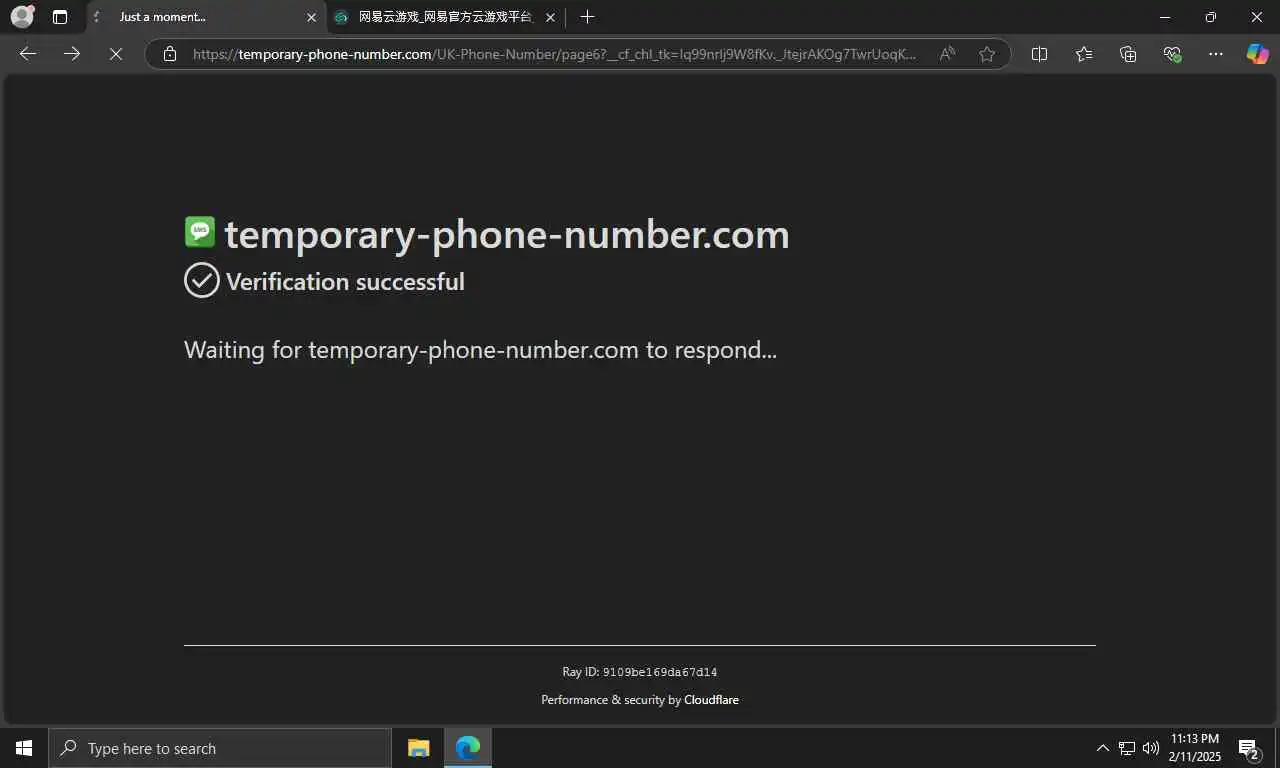Close the 'Just a moment...' tab

[311, 17]
